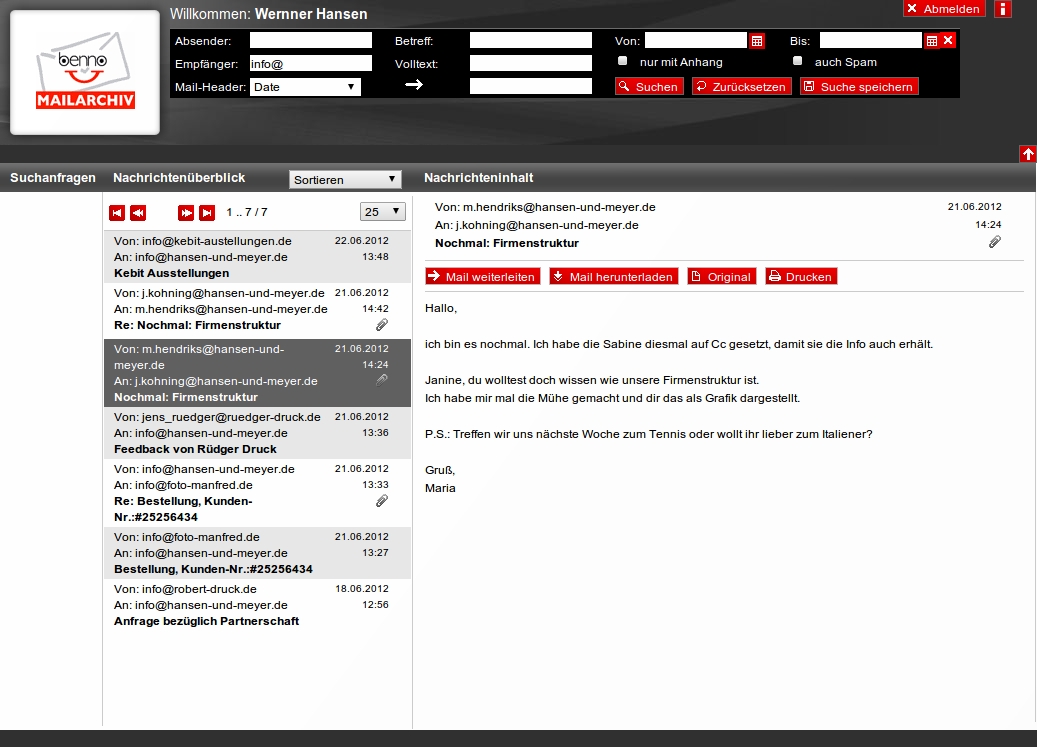Jump to first page of message list
Viewport: 1037px width, 747px height.
pyautogui.click(x=117, y=213)
